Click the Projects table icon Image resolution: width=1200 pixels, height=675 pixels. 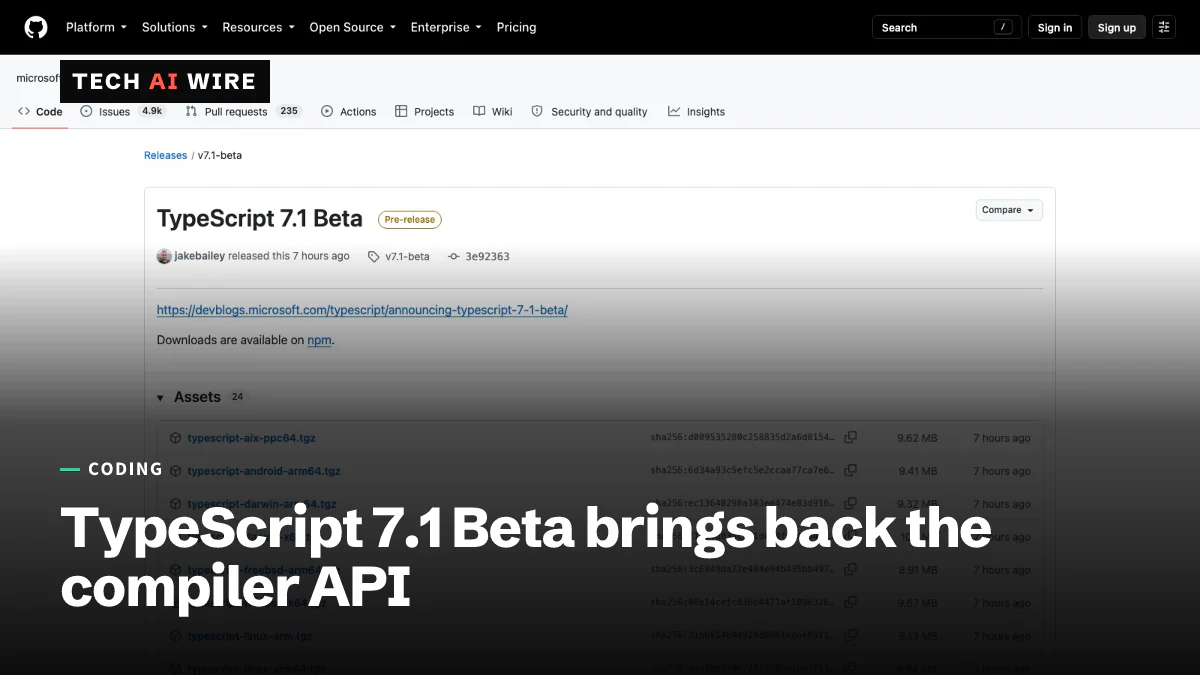(x=401, y=111)
